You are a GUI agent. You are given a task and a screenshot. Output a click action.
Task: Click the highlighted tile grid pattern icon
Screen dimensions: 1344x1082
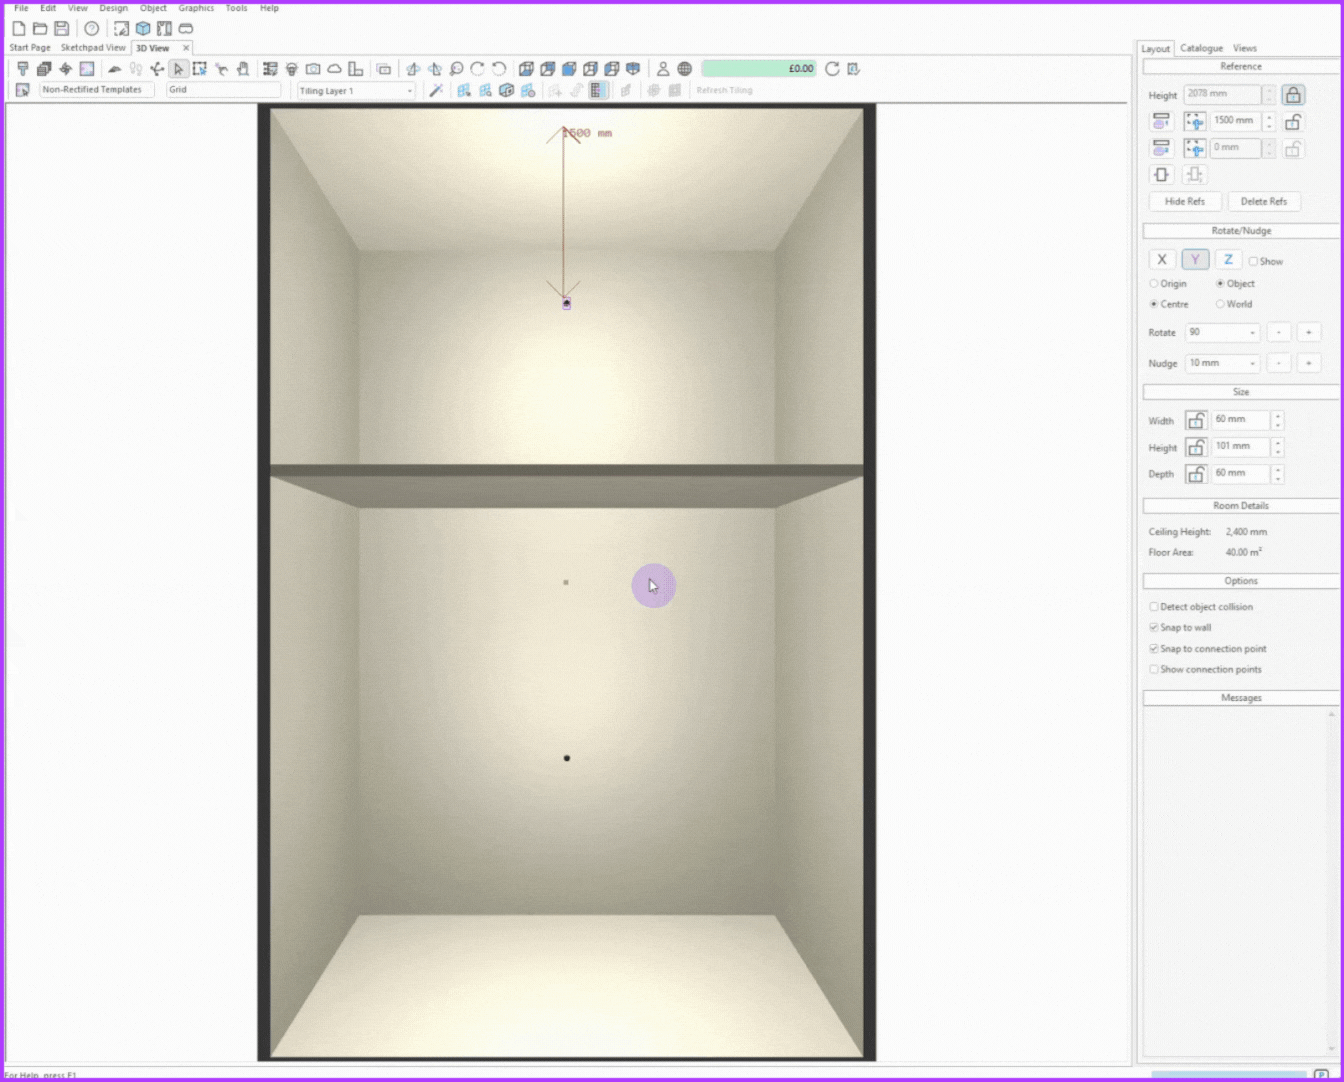click(598, 90)
